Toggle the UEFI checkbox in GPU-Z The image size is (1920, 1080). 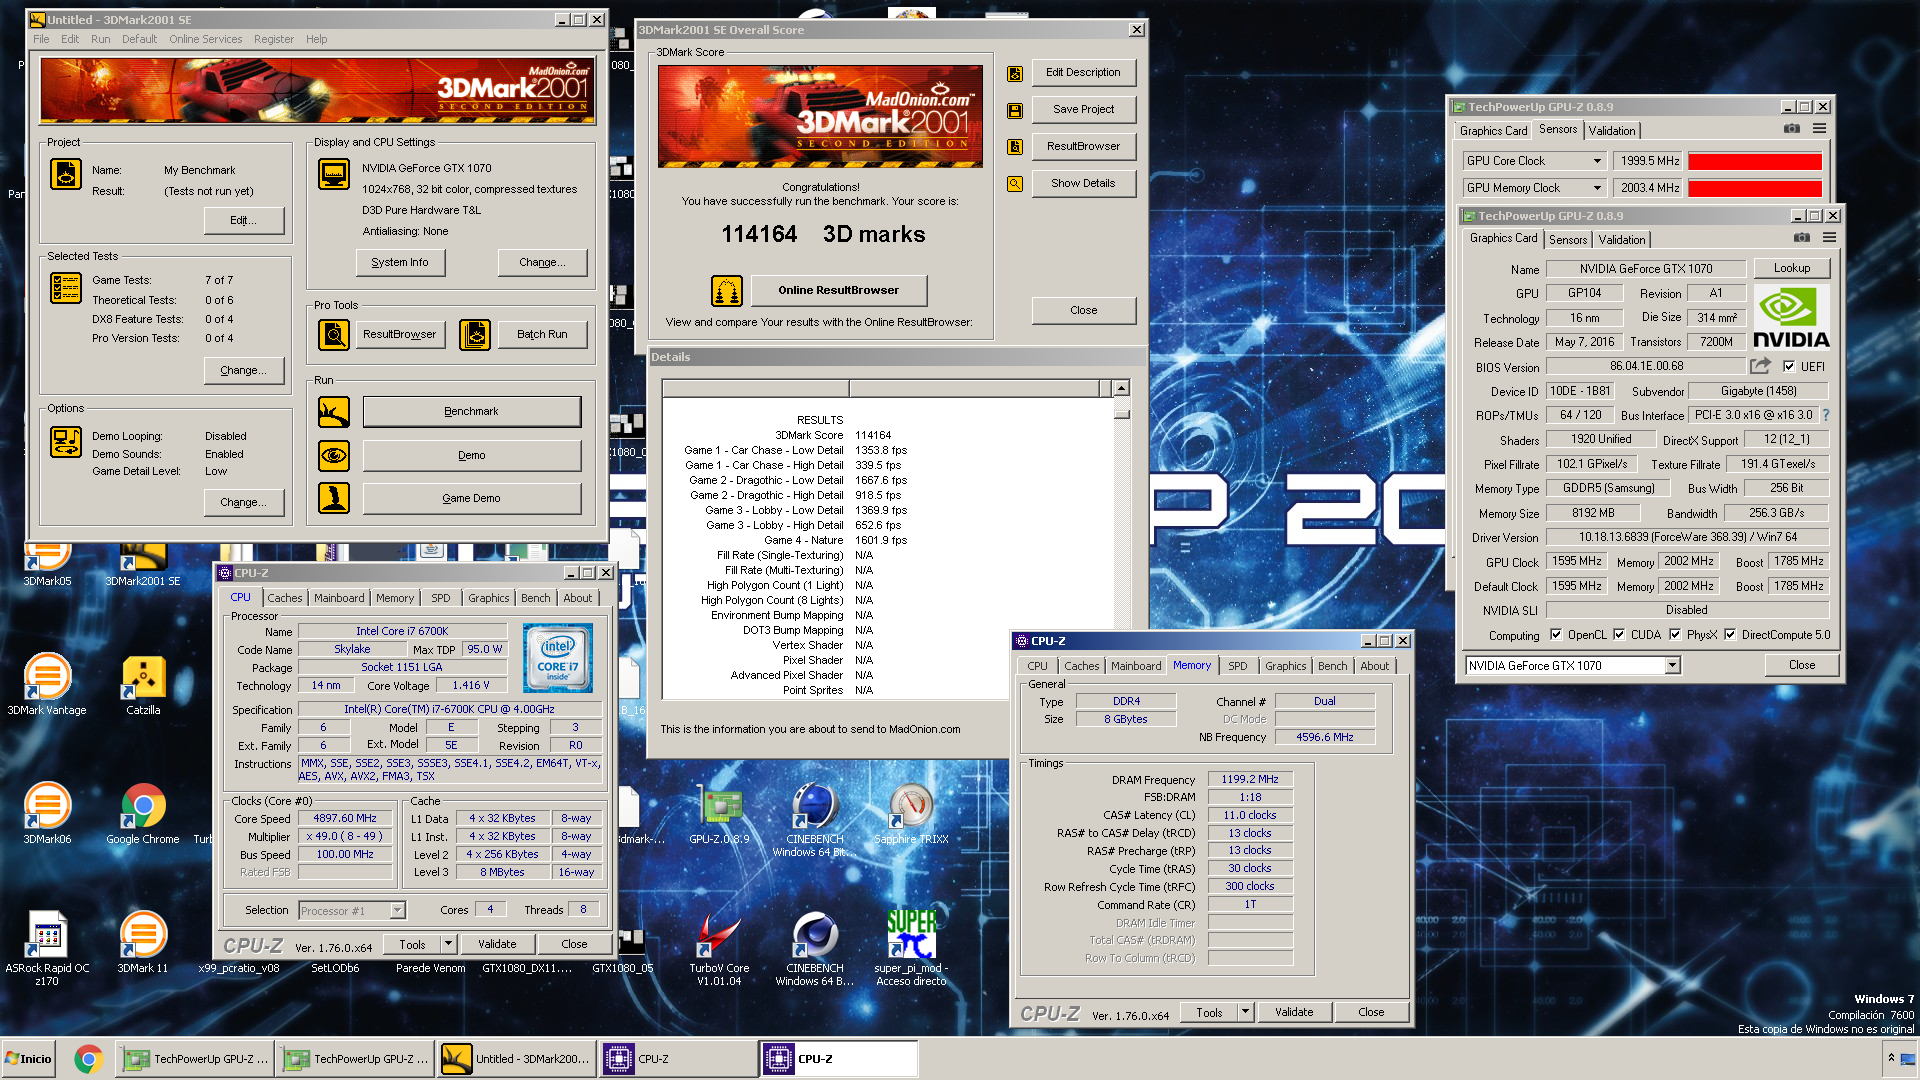(x=1789, y=366)
